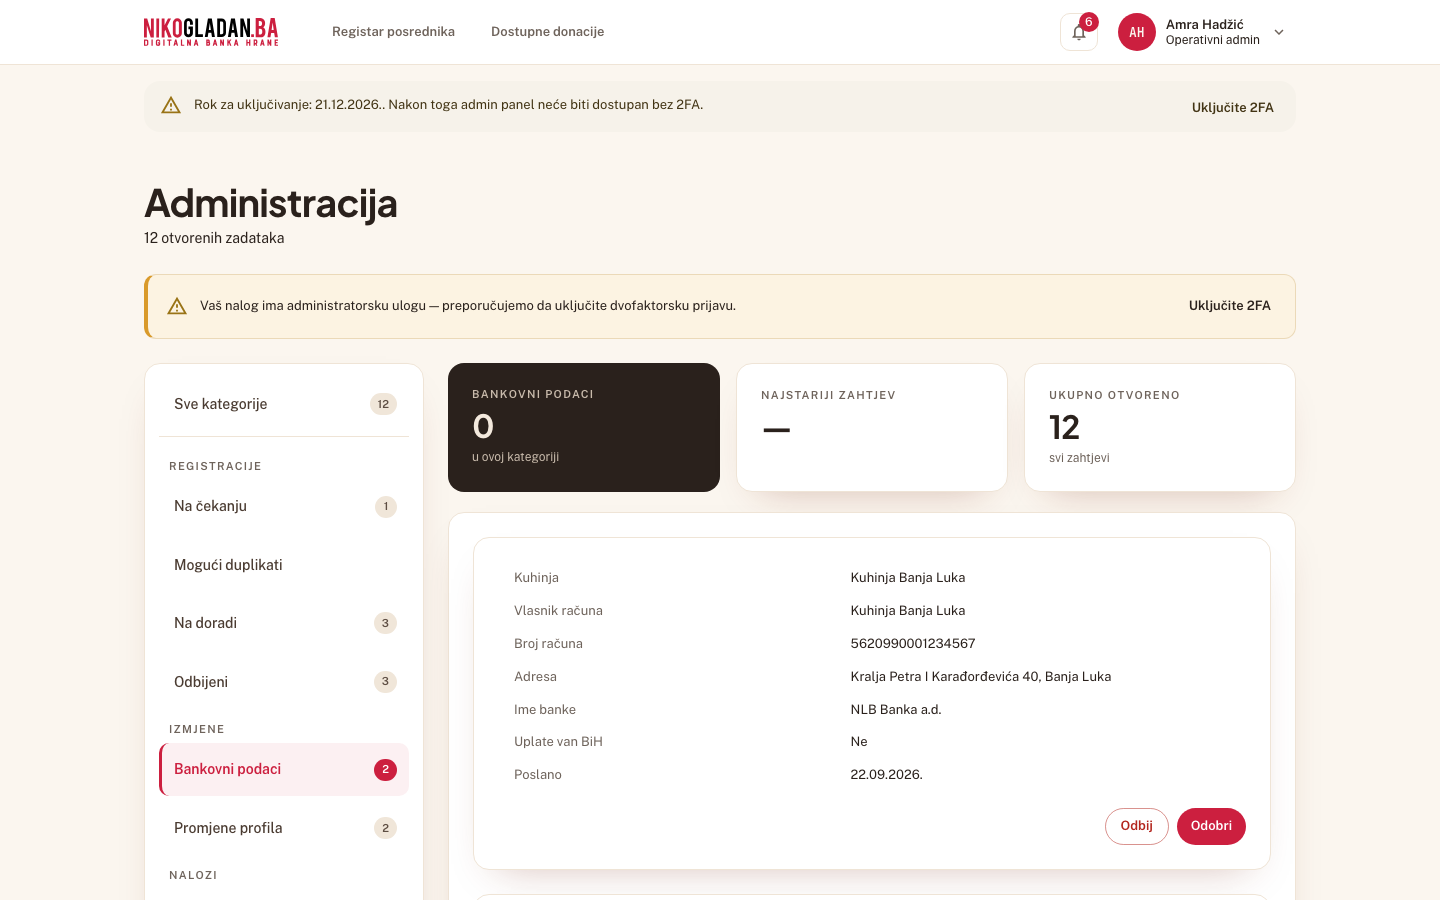Click Uključite 2FA in the top deadline banner
Image resolution: width=1440 pixels, height=900 pixels.
point(1233,107)
